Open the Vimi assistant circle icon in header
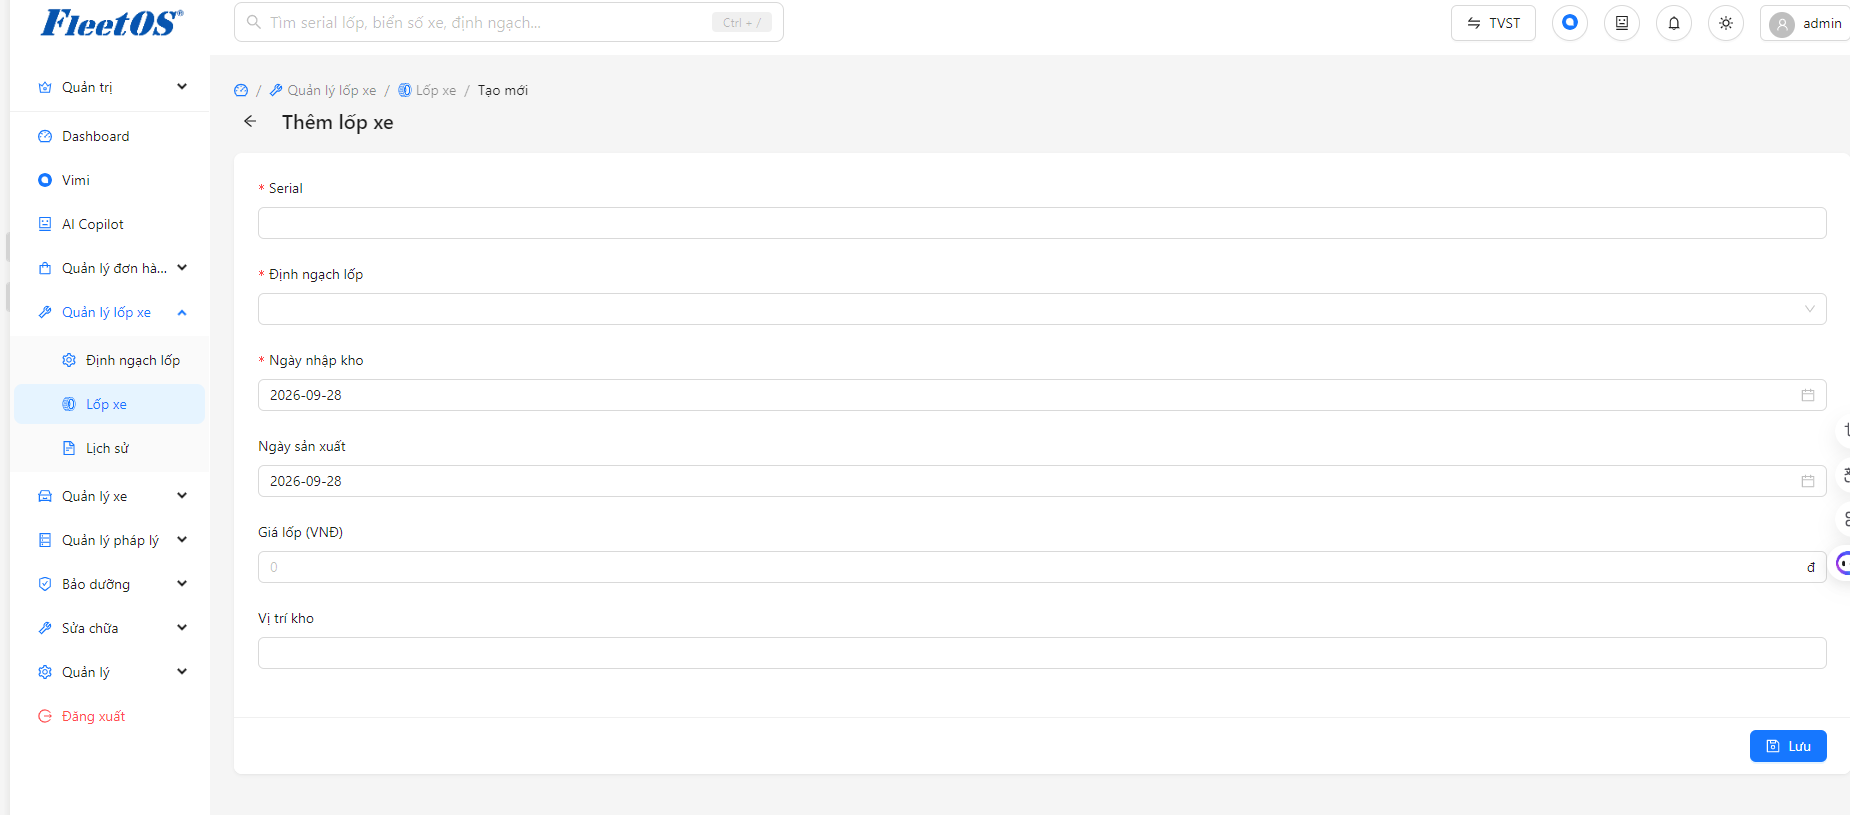Viewport: 1850px width, 815px height. tap(1570, 23)
